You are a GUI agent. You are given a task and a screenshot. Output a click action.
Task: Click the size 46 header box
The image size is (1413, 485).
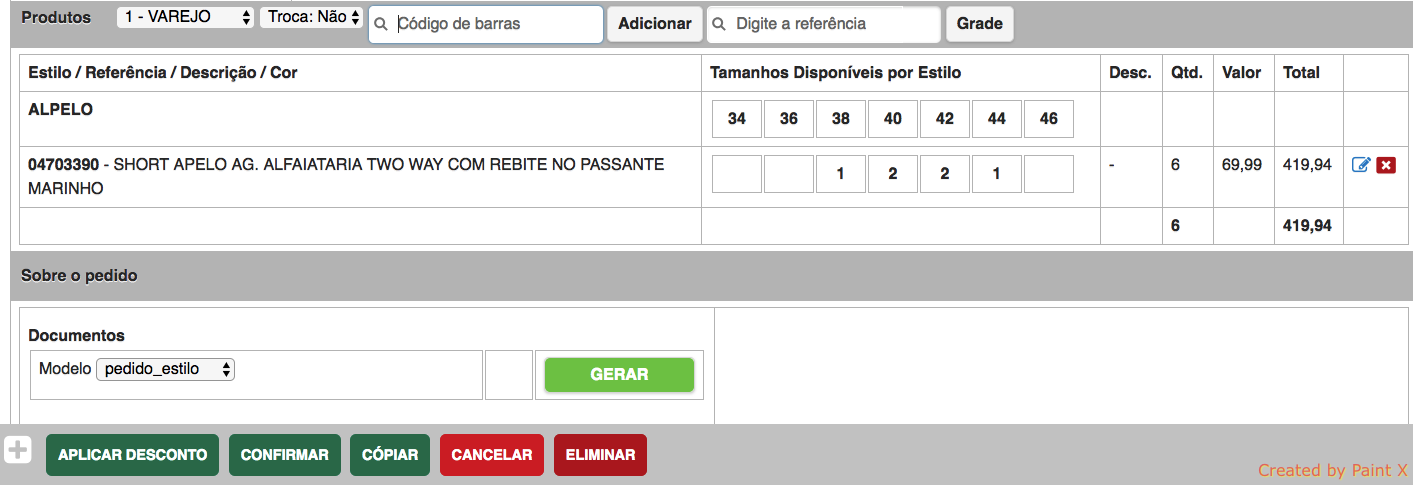(x=1049, y=119)
